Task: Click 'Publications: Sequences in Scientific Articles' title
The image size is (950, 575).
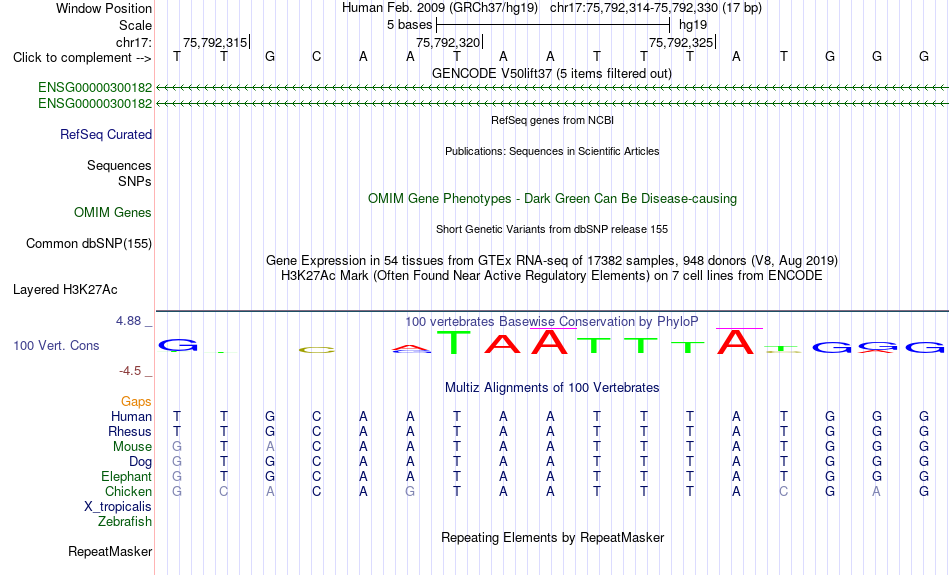Action: click(552, 151)
